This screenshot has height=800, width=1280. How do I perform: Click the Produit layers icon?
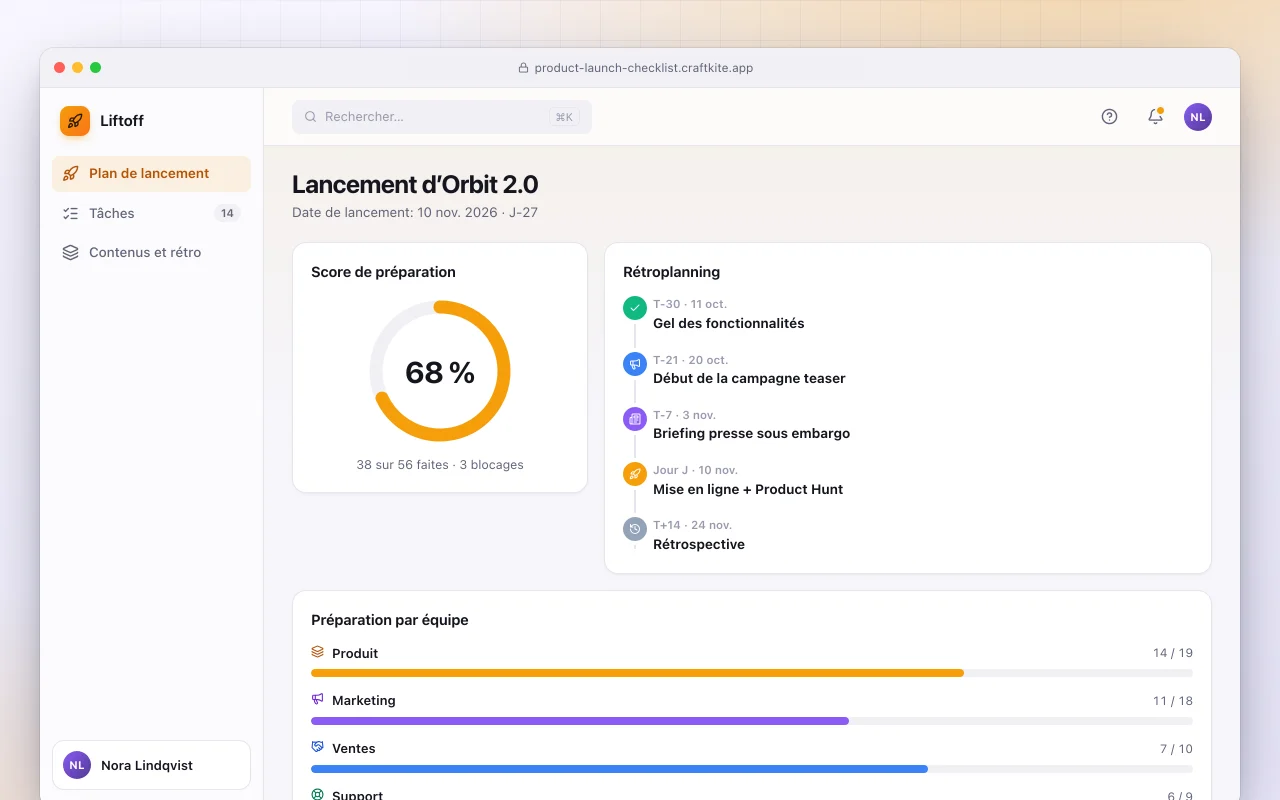tap(318, 652)
